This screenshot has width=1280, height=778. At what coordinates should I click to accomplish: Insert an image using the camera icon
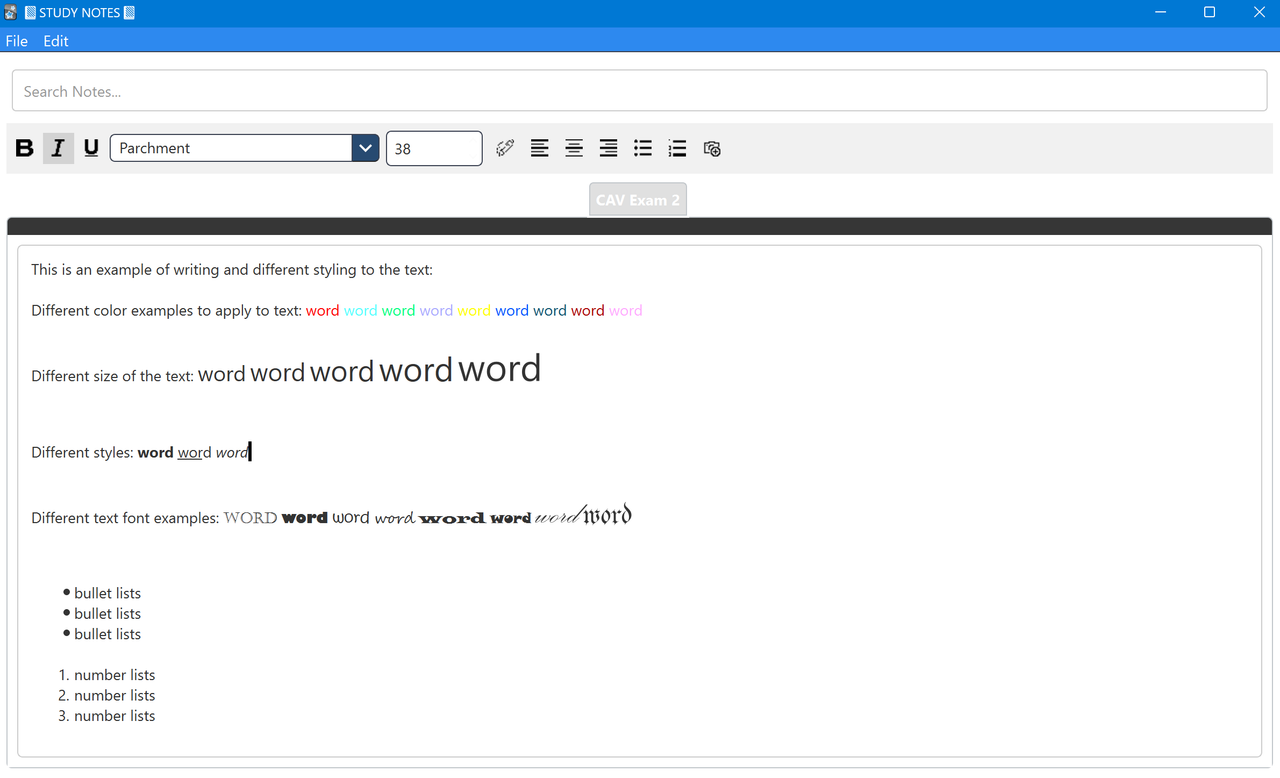(712, 148)
